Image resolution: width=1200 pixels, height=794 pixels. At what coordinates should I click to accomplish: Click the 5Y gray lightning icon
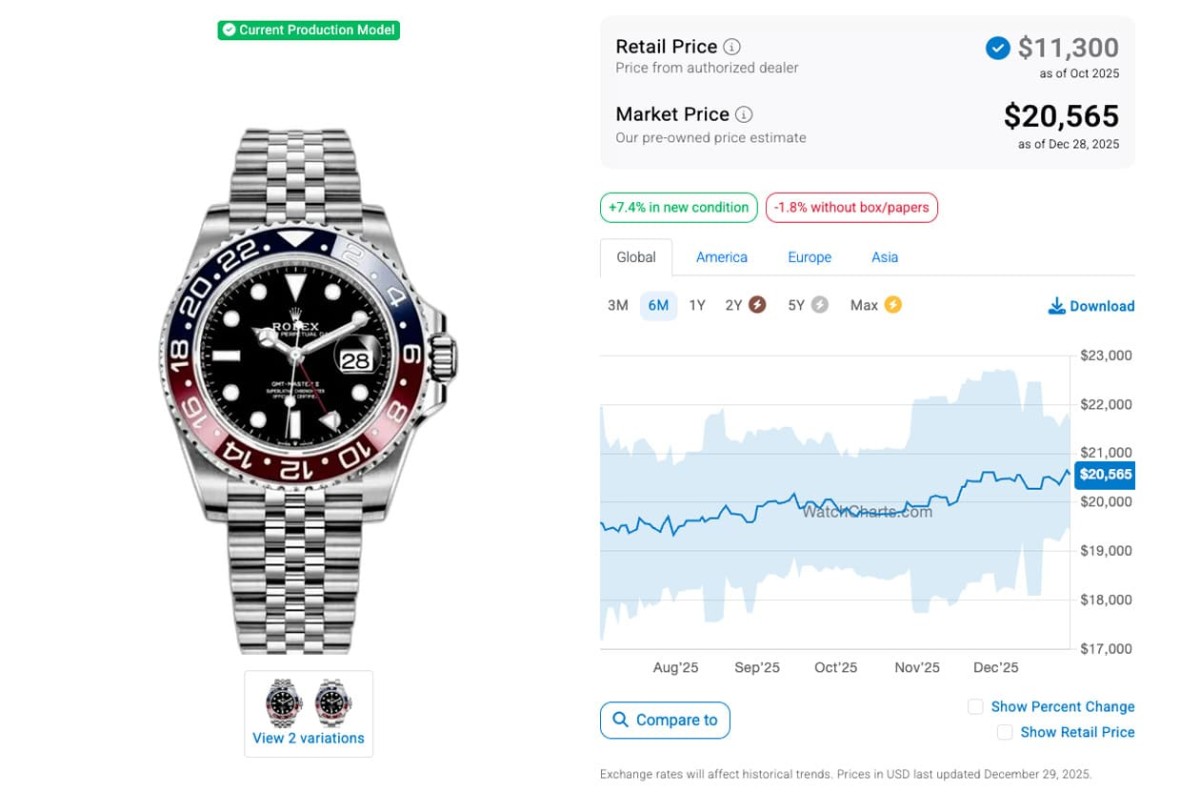click(820, 305)
